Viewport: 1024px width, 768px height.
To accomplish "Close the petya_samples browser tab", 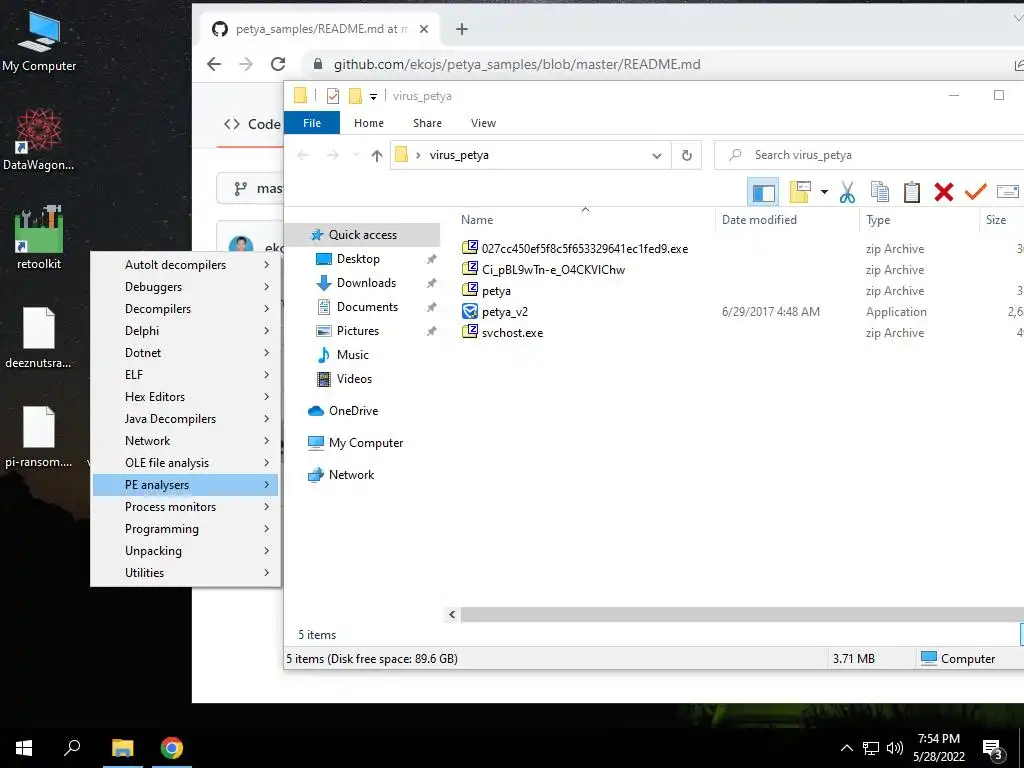I will (424, 29).
